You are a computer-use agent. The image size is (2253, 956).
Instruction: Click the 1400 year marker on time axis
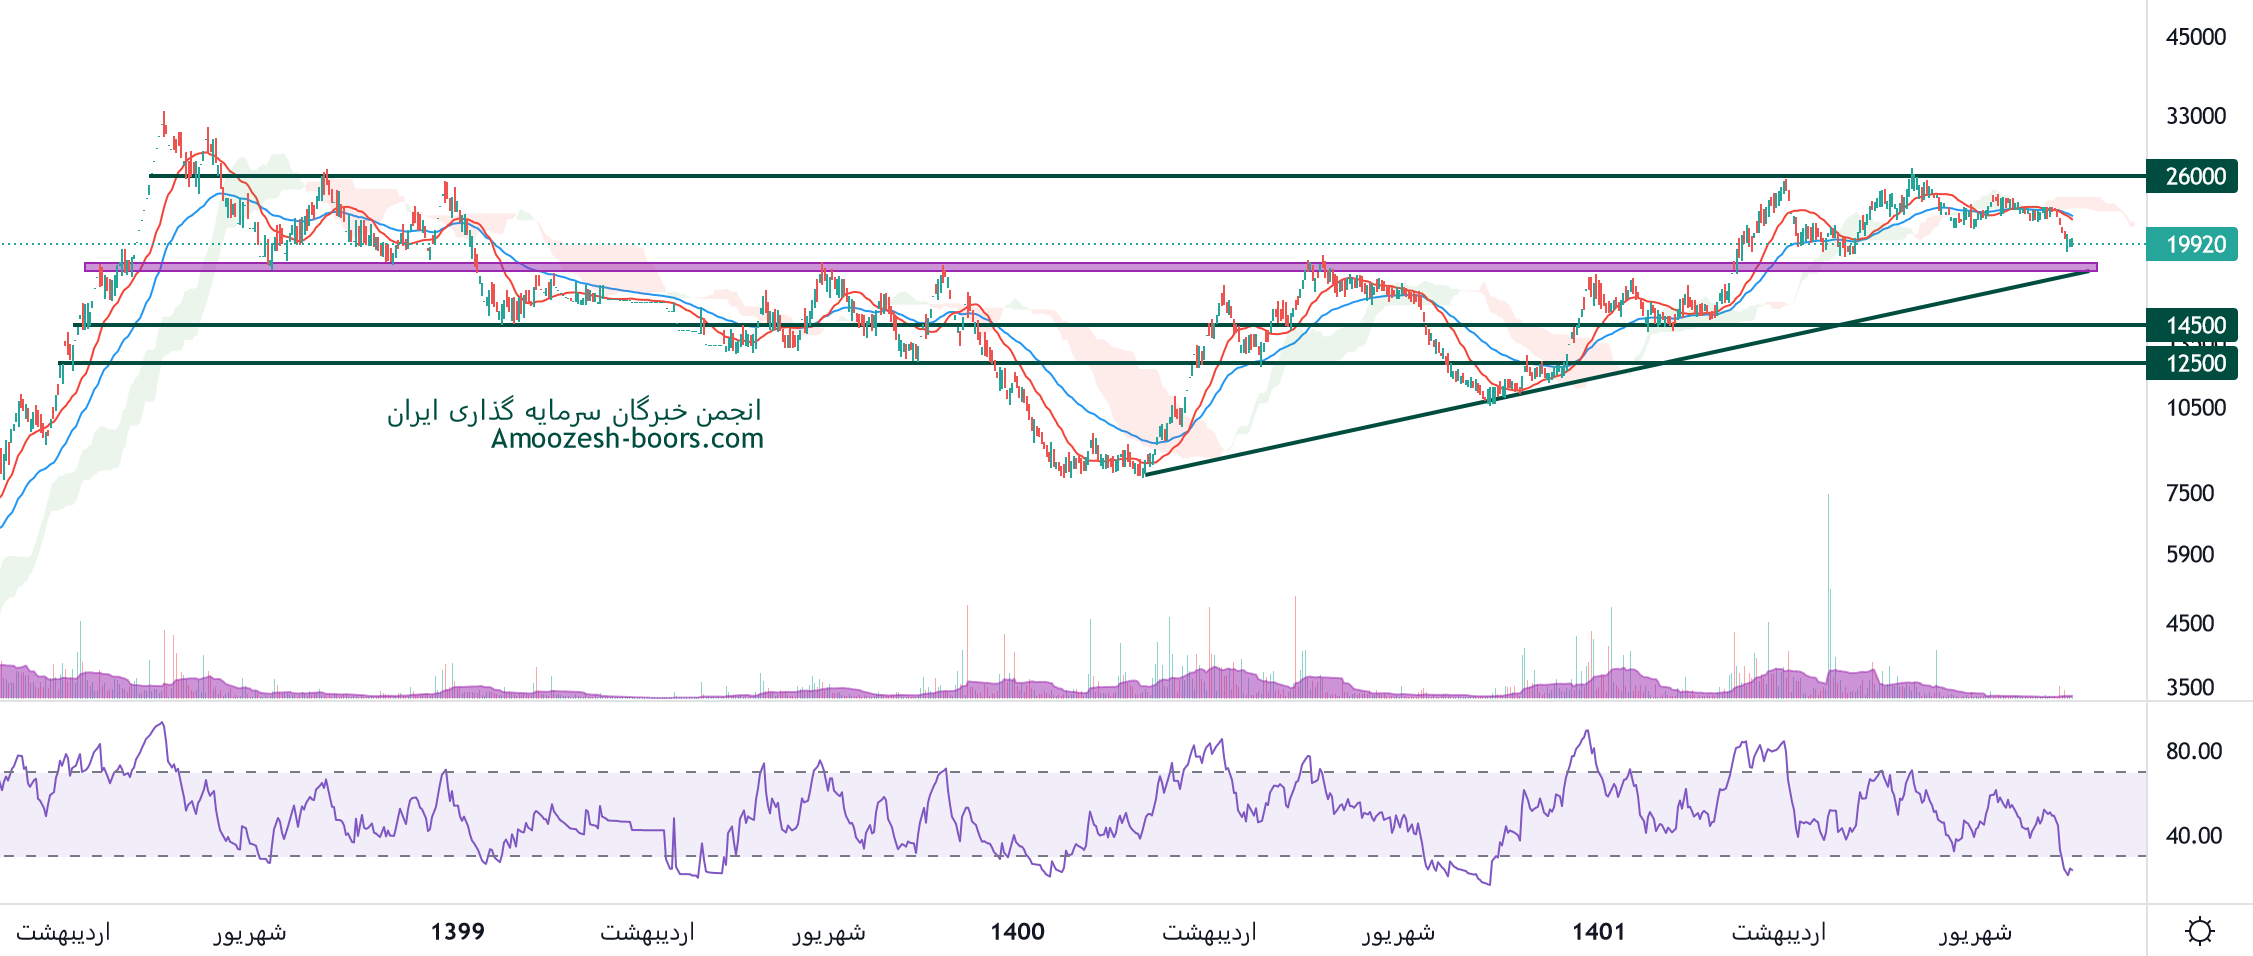point(1017,932)
